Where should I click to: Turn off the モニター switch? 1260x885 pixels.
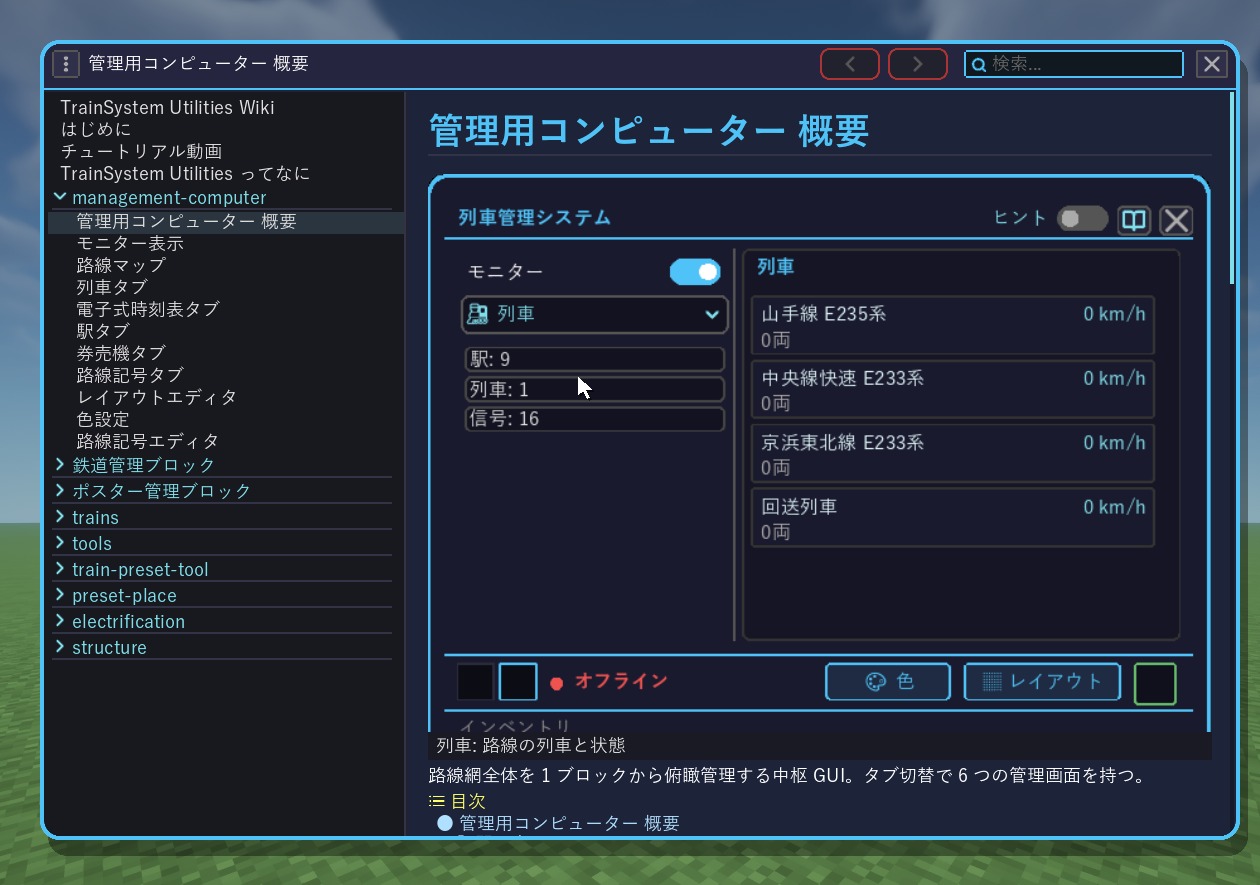click(x=695, y=272)
